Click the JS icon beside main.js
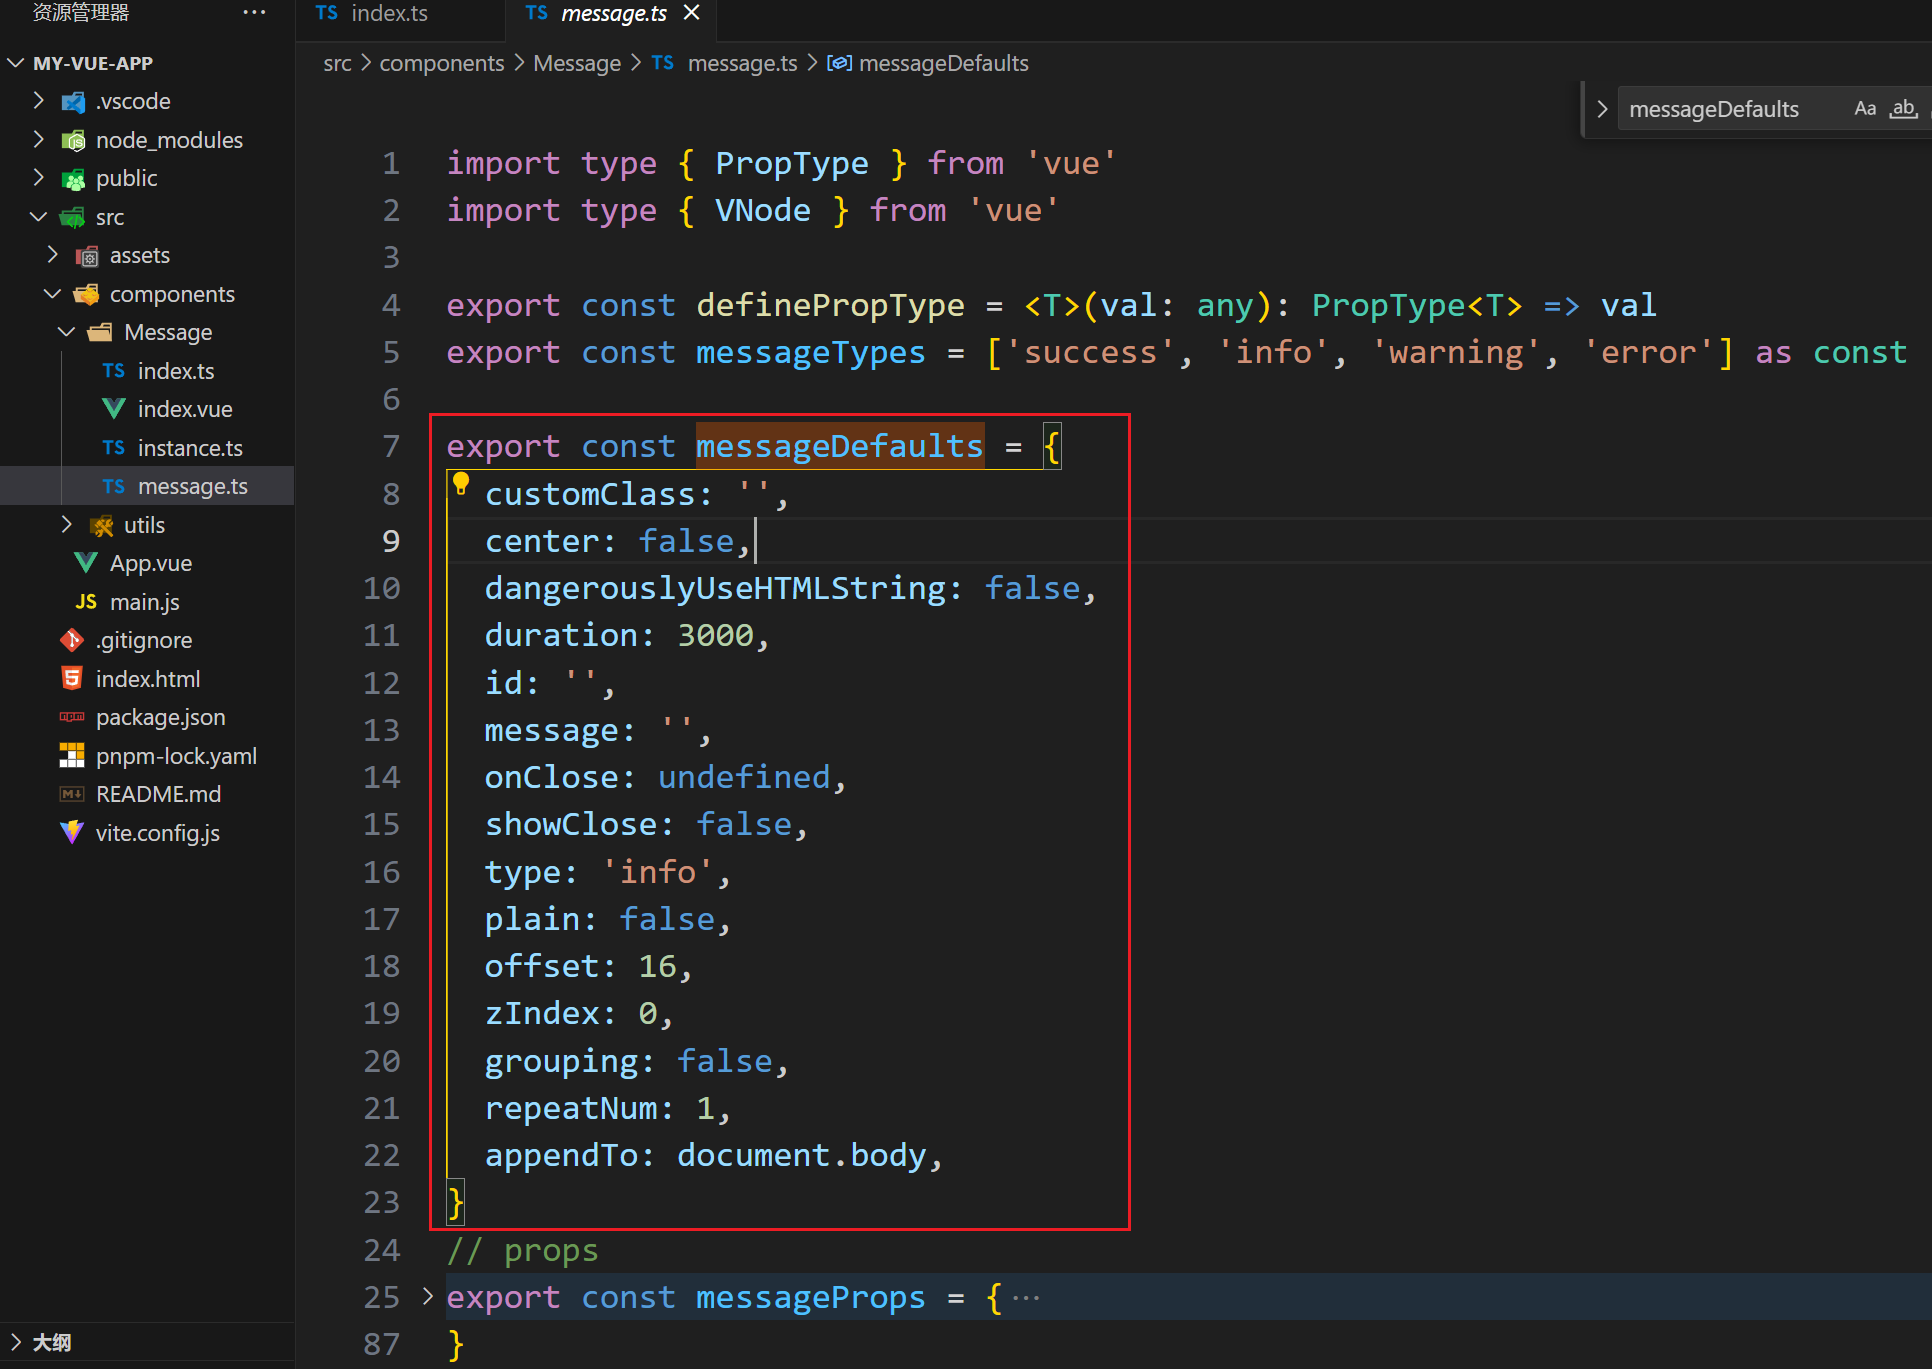1932x1369 pixels. (x=86, y=601)
